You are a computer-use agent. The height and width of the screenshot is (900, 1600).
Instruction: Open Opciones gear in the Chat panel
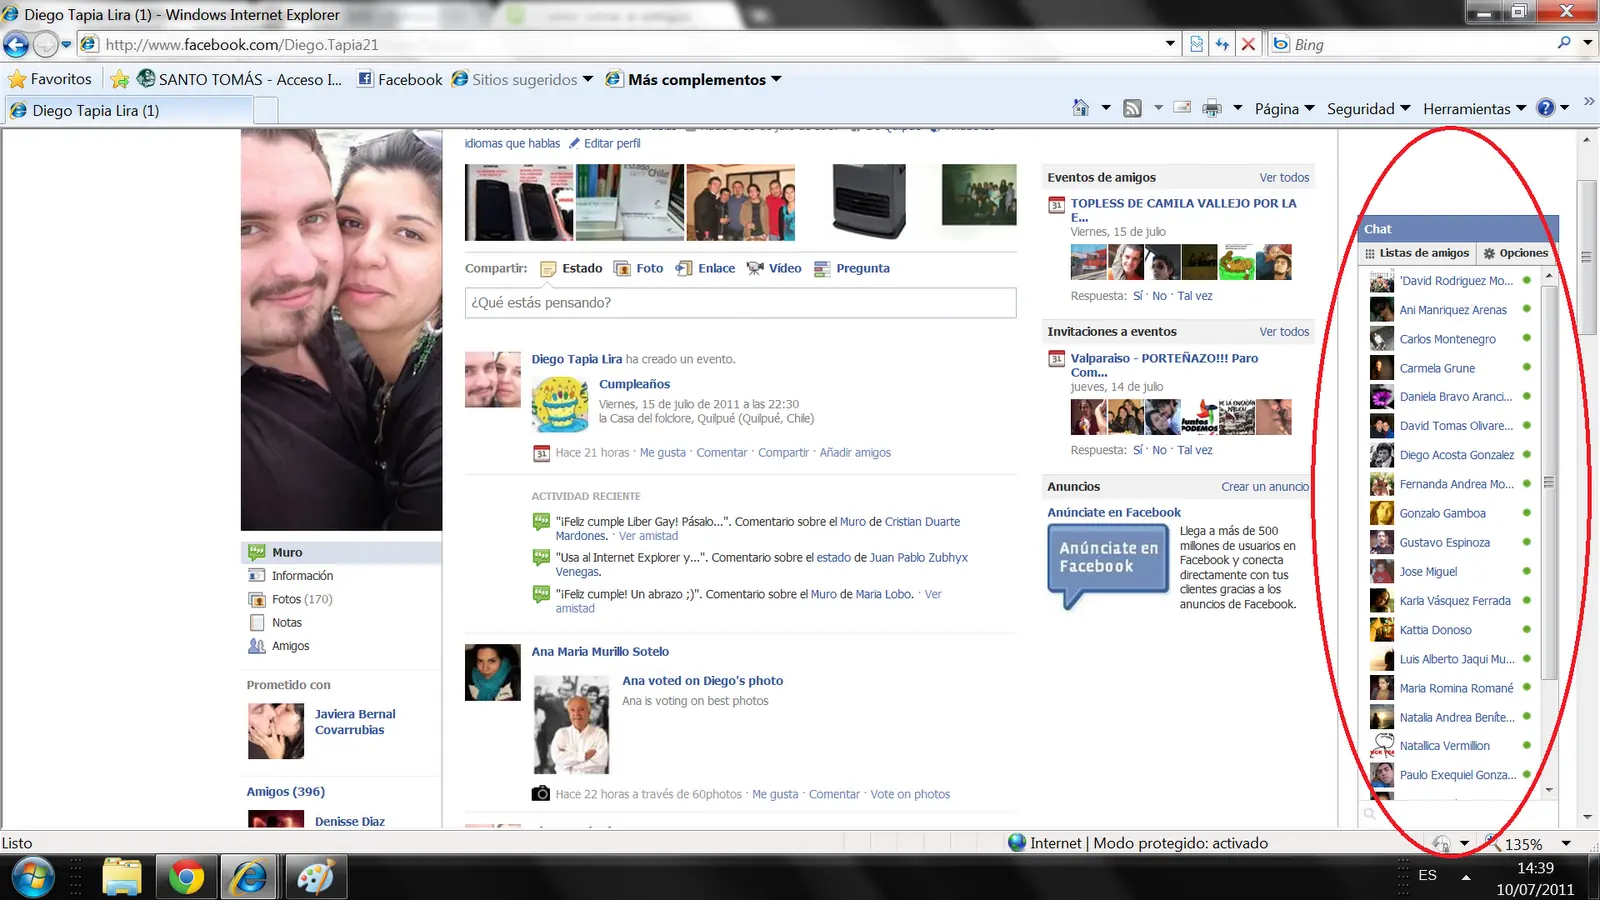point(1515,253)
